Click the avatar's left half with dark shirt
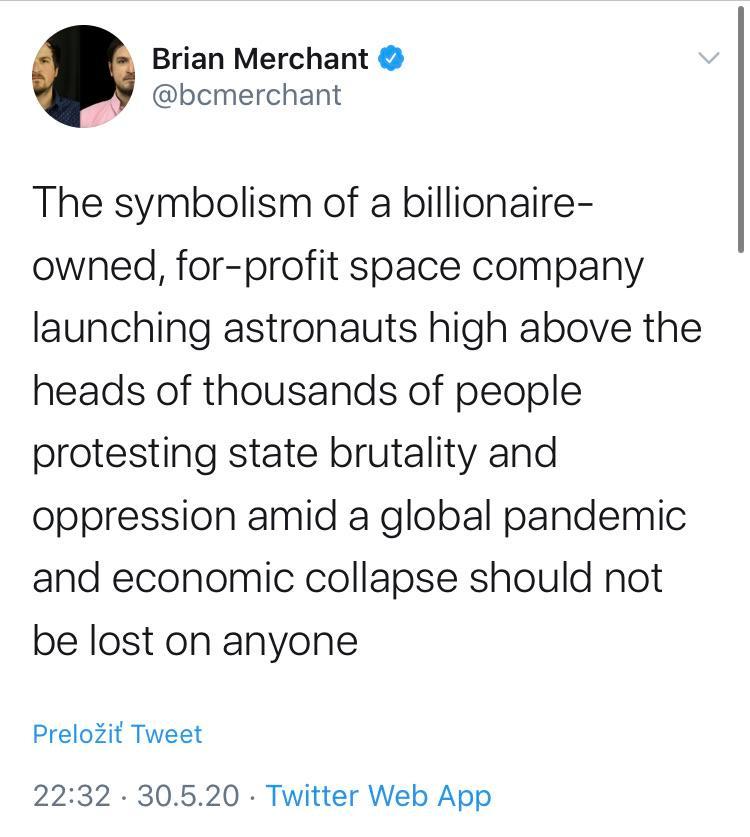The height and width of the screenshot is (837, 750). tap(57, 78)
